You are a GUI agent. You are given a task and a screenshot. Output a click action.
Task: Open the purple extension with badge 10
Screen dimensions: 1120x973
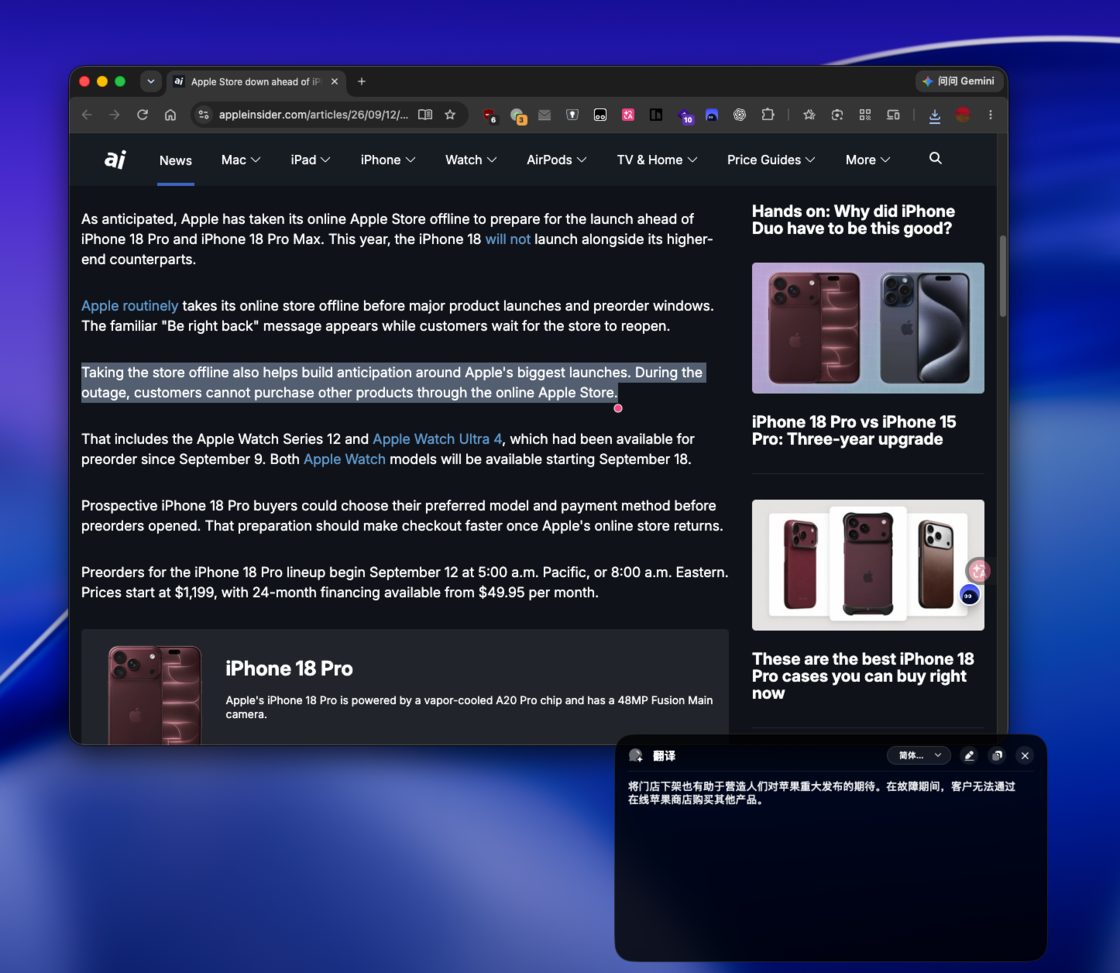tap(686, 116)
